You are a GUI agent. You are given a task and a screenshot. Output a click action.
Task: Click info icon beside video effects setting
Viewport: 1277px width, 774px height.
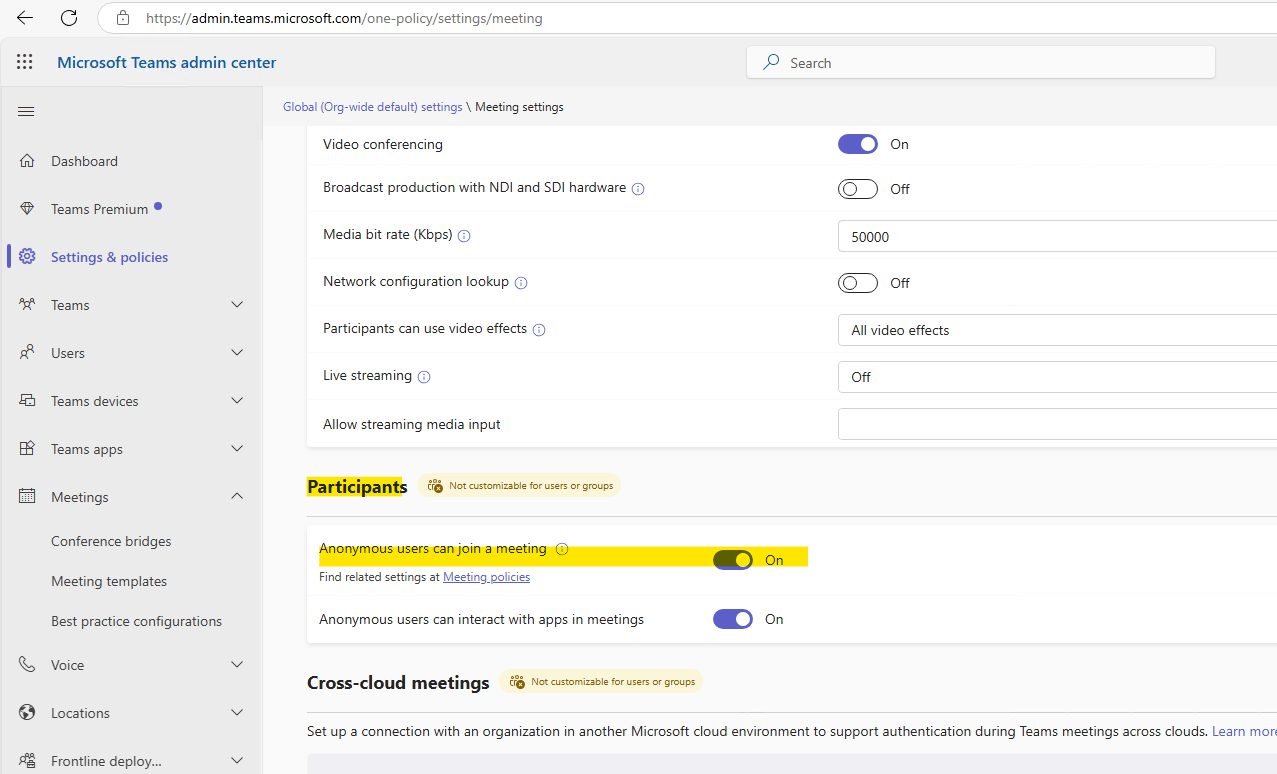coord(539,330)
